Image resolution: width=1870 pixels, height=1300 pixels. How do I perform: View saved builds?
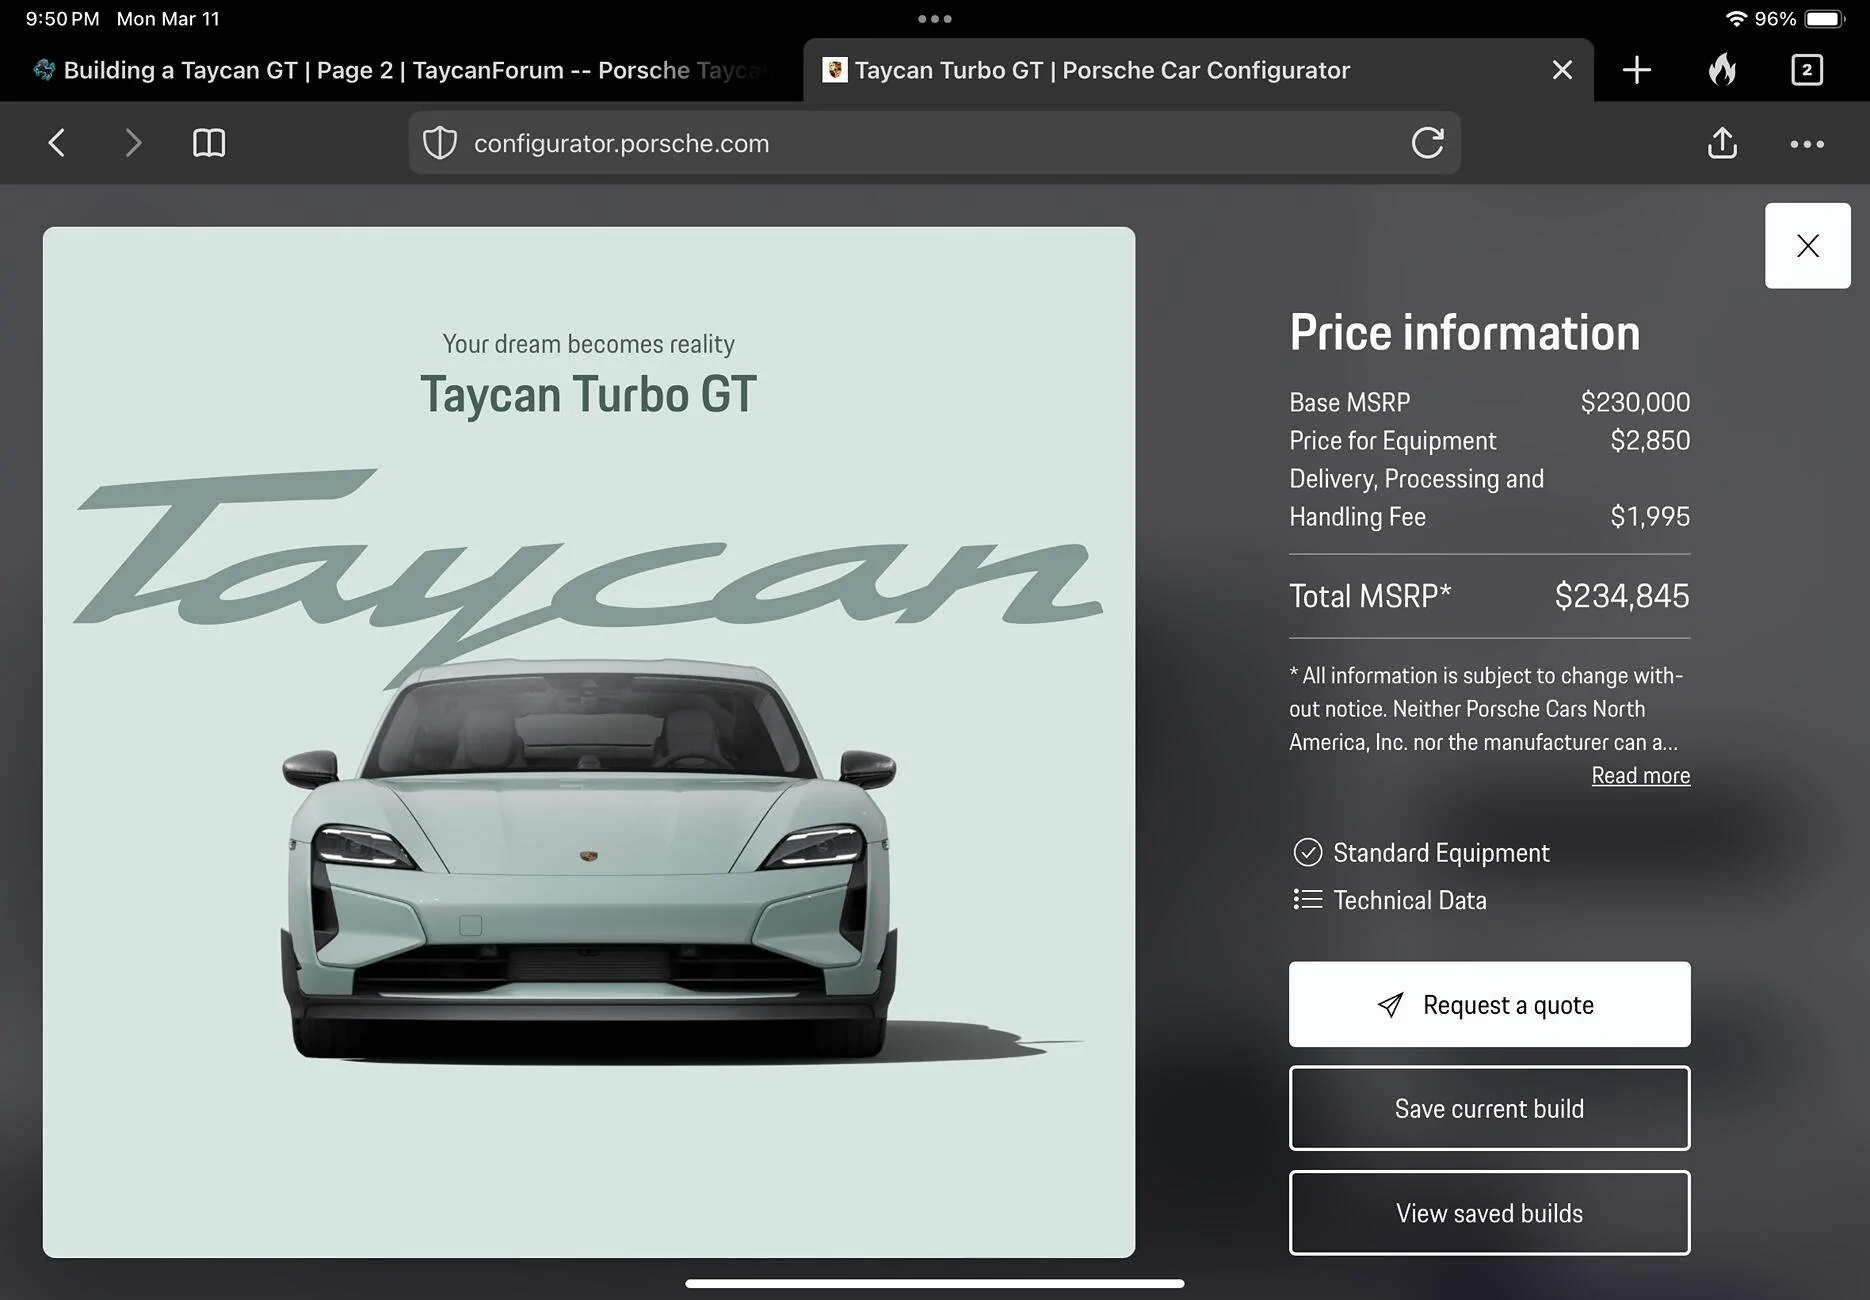(x=1489, y=1213)
